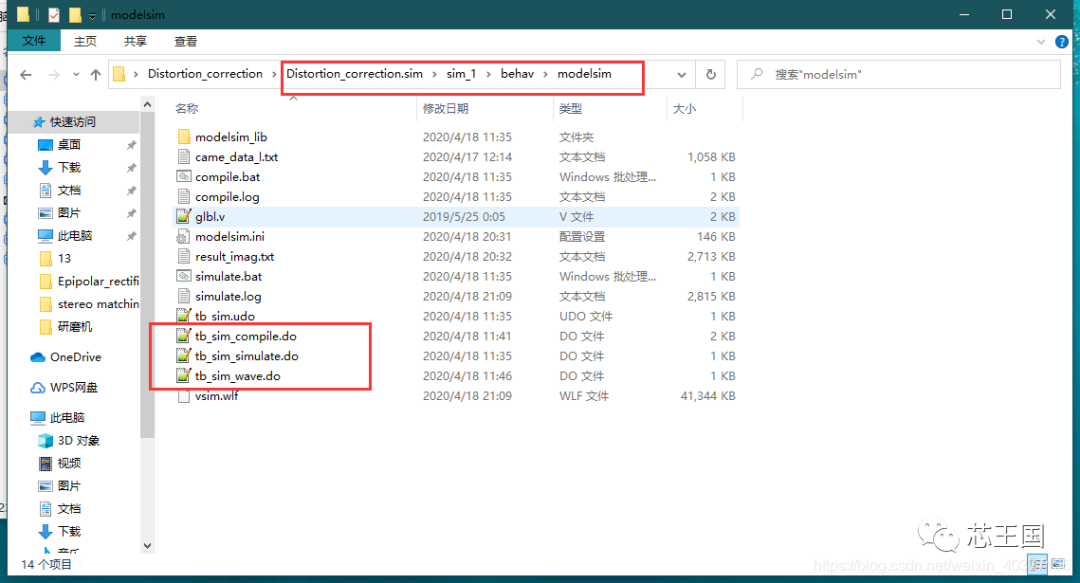Open 视频 folder in navigation pane

[x=60, y=463]
